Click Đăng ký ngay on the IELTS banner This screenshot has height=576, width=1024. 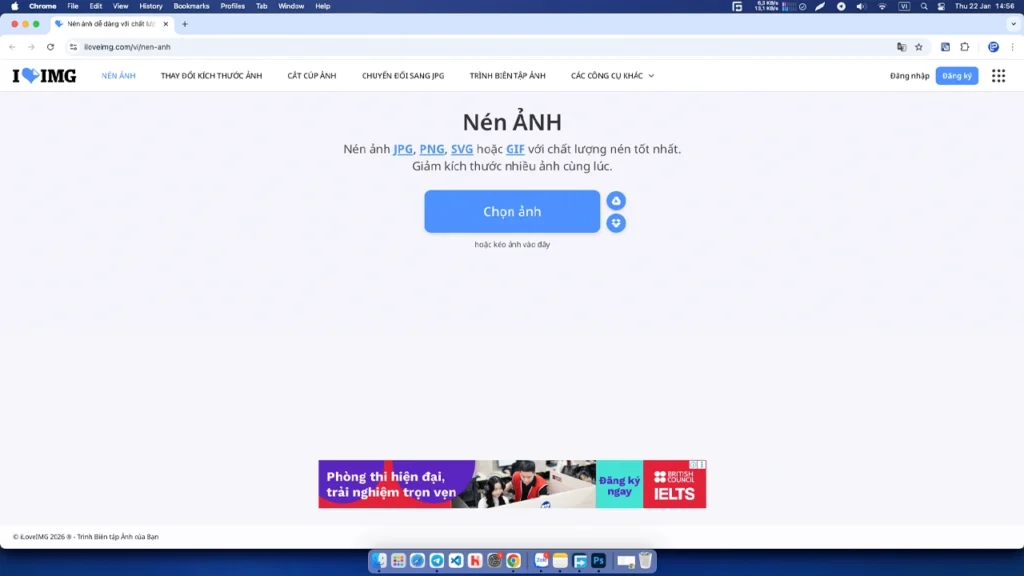[x=618, y=483]
